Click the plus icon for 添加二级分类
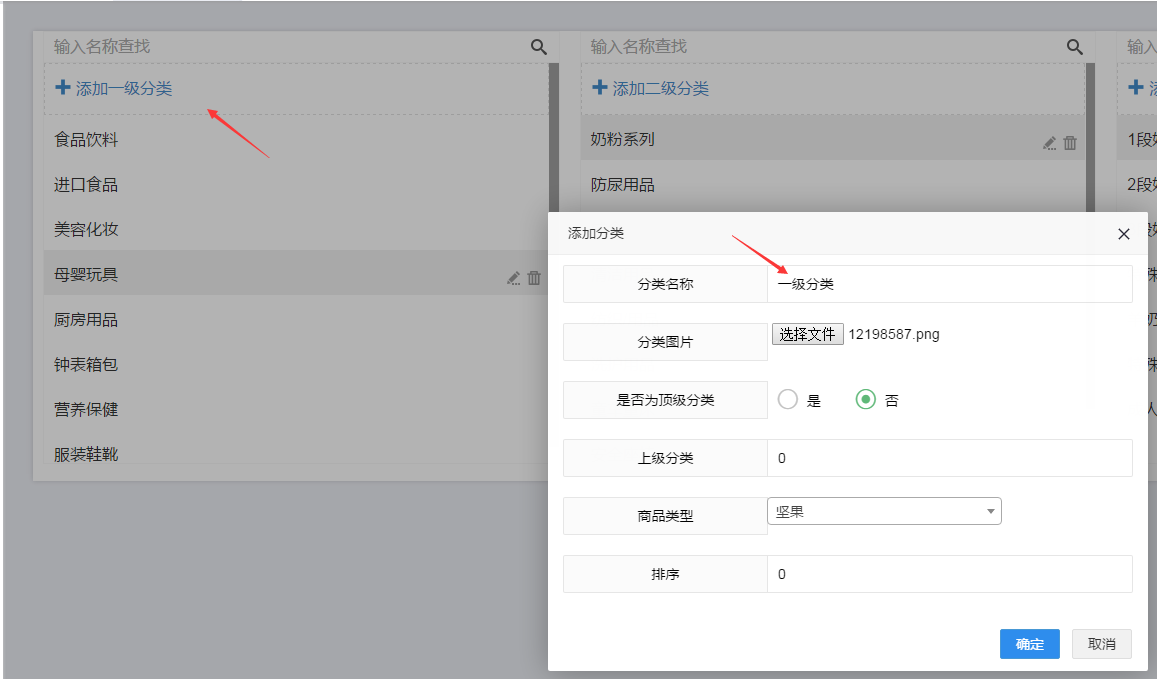This screenshot has height=679, width=1157. pos(600,88)
